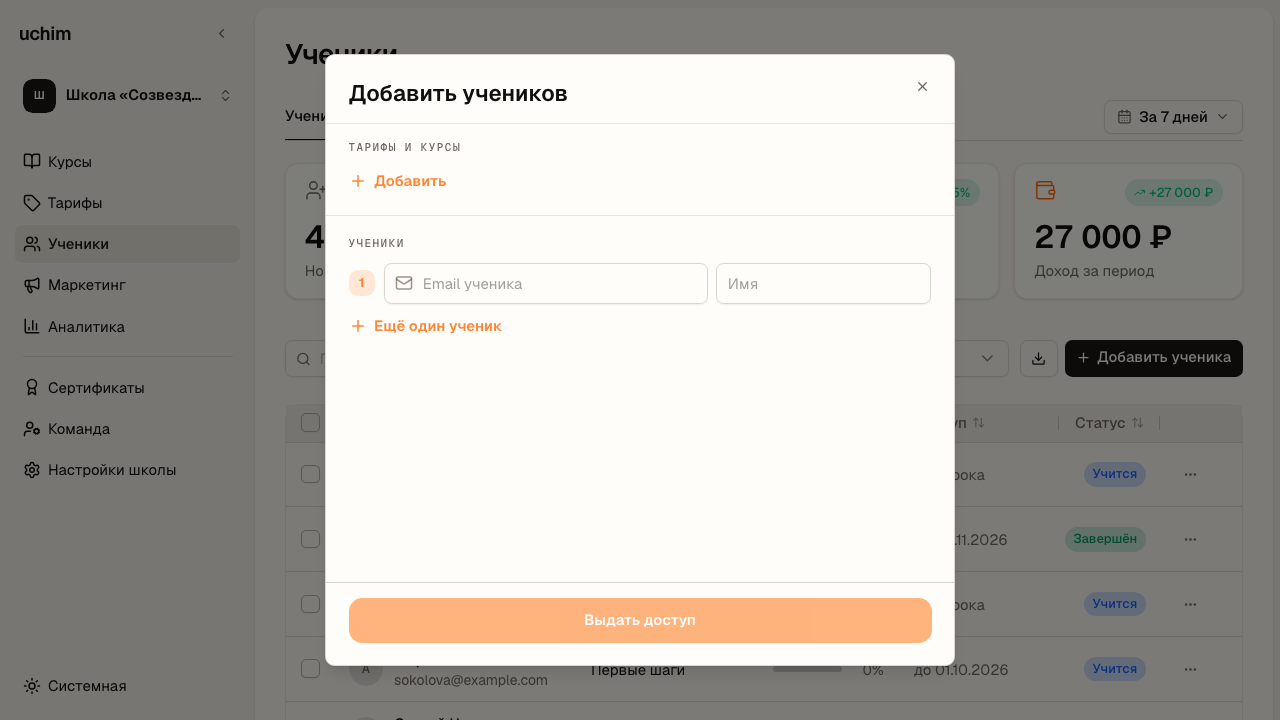Click the Выдать доступ button
This screenshot has height=720, width=1280.
[640, 620]
